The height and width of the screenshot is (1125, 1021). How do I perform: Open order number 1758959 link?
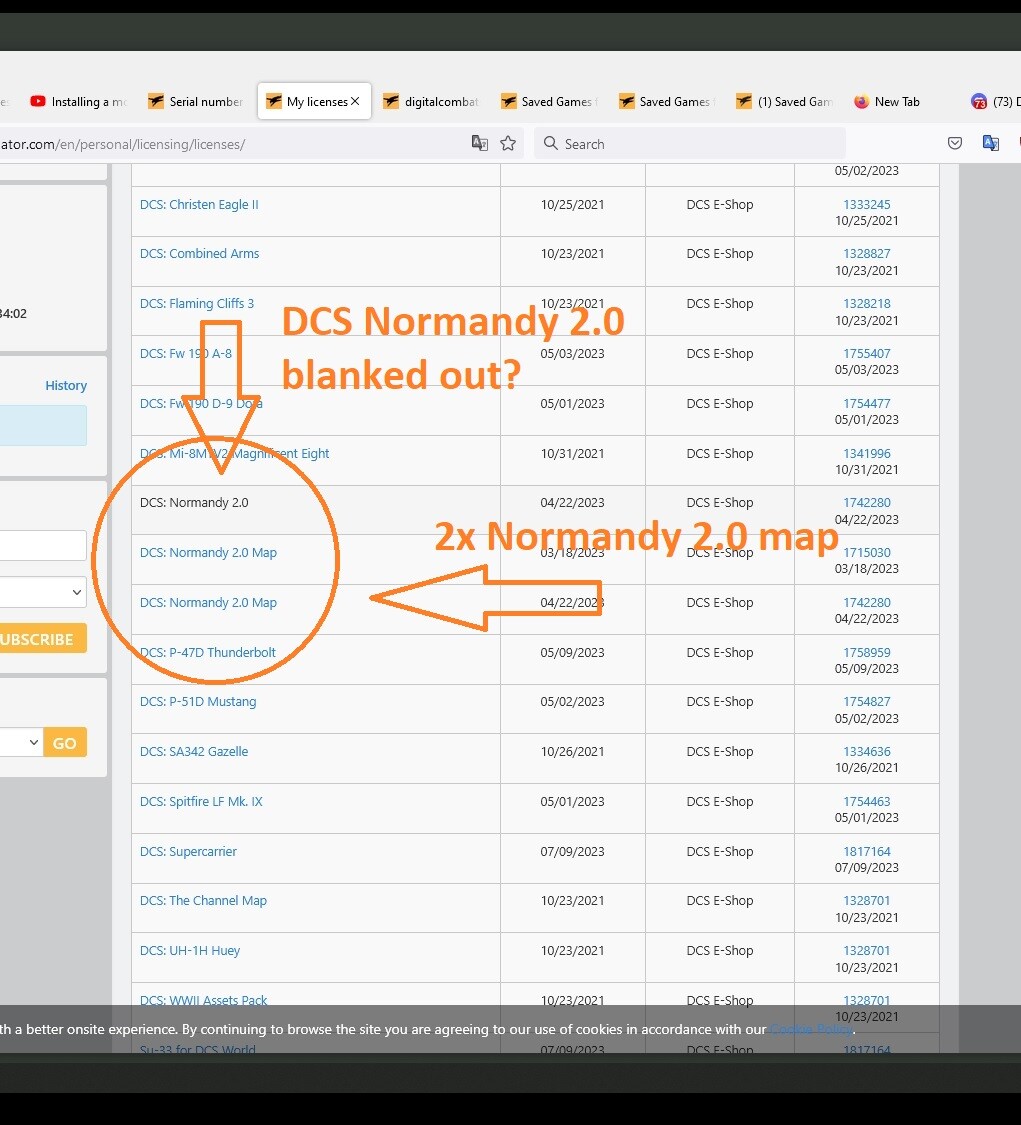867,652
